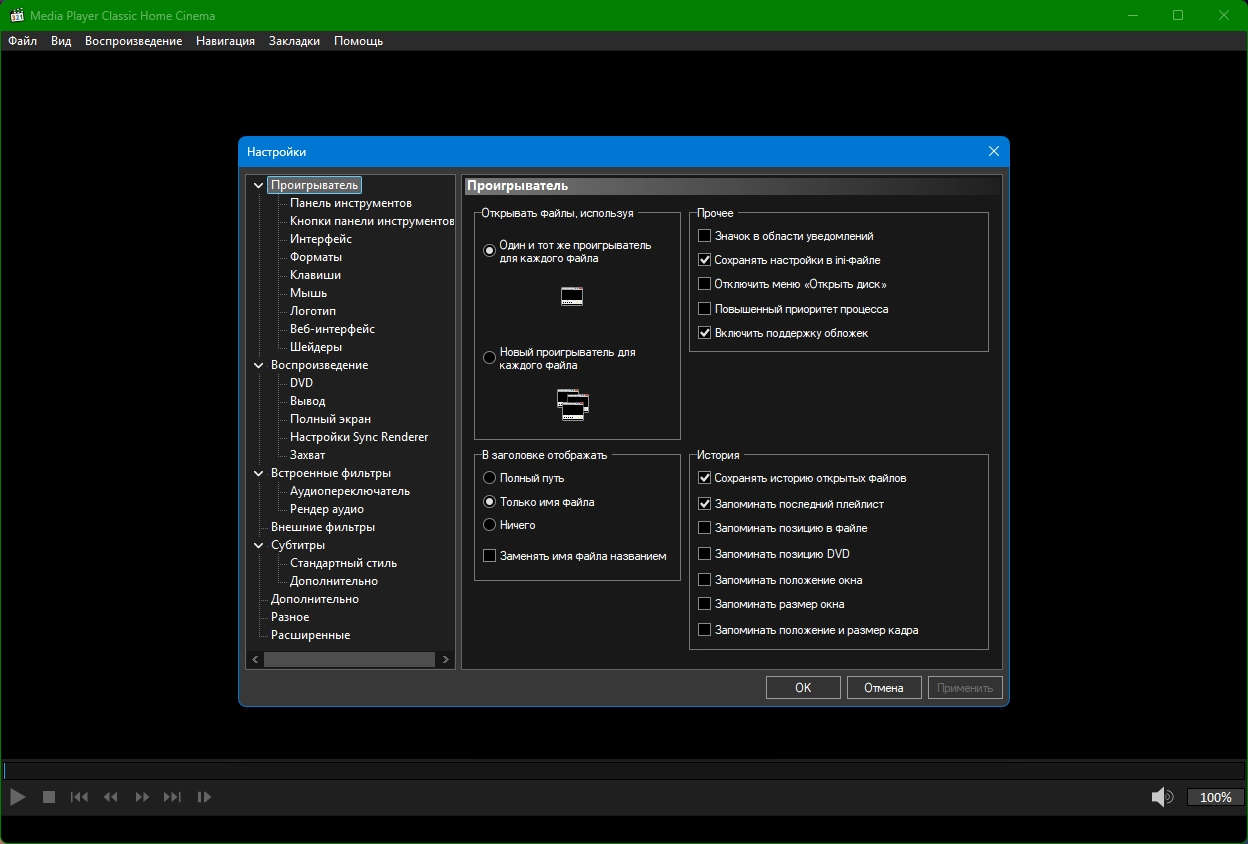Screen dimensions: 1248x844
Task: Enable the 'Значок в области уведомлений' checkbox
Action: [705, 236]
